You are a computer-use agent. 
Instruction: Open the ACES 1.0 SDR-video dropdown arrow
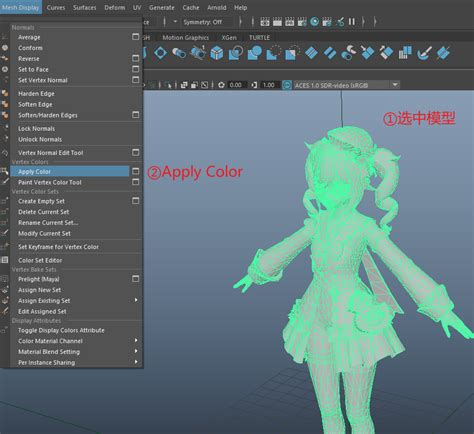click(x=395, y=85)
